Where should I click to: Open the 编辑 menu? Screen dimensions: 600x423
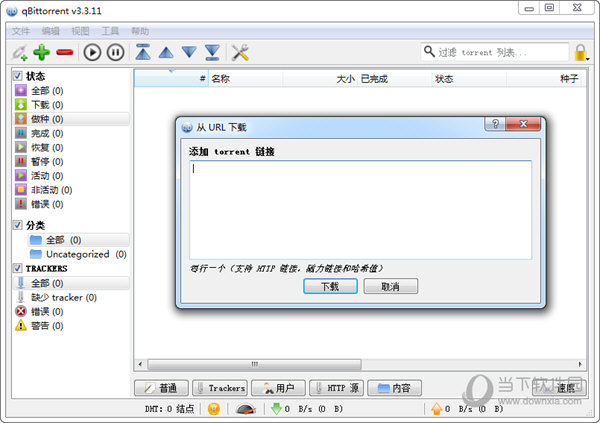click(51, 31)
